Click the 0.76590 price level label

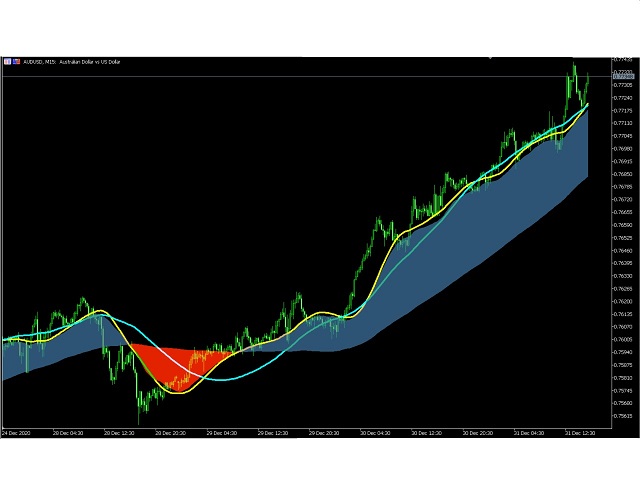tap(623, 225)
